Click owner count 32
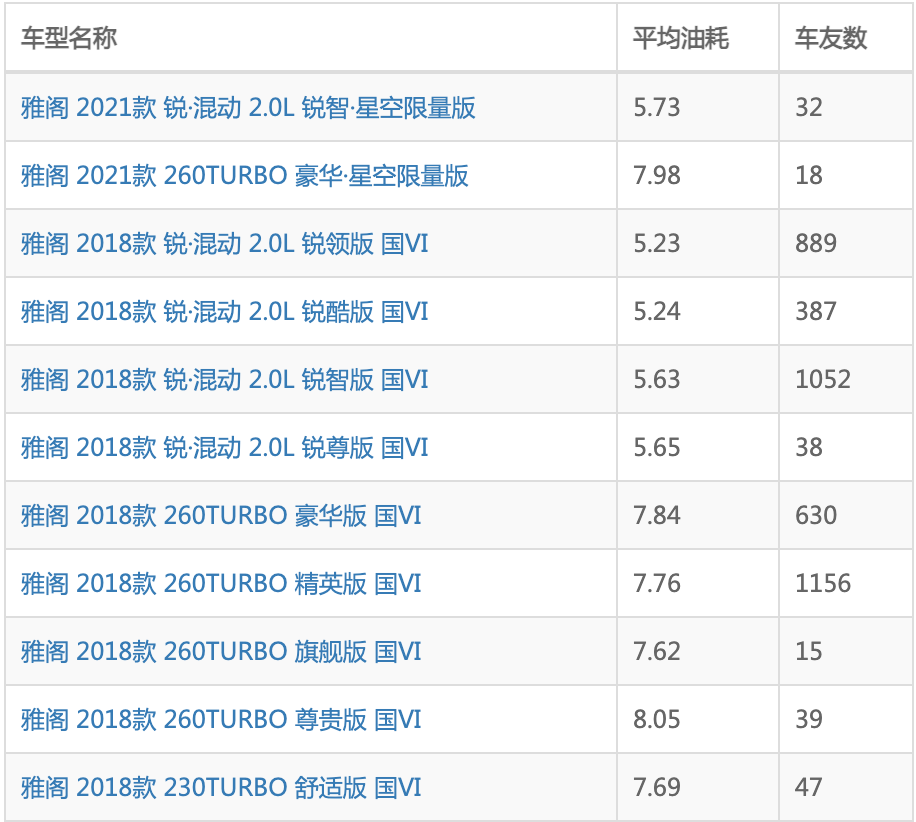The width and height of the screenshot is (916, 822). (809, 107)
